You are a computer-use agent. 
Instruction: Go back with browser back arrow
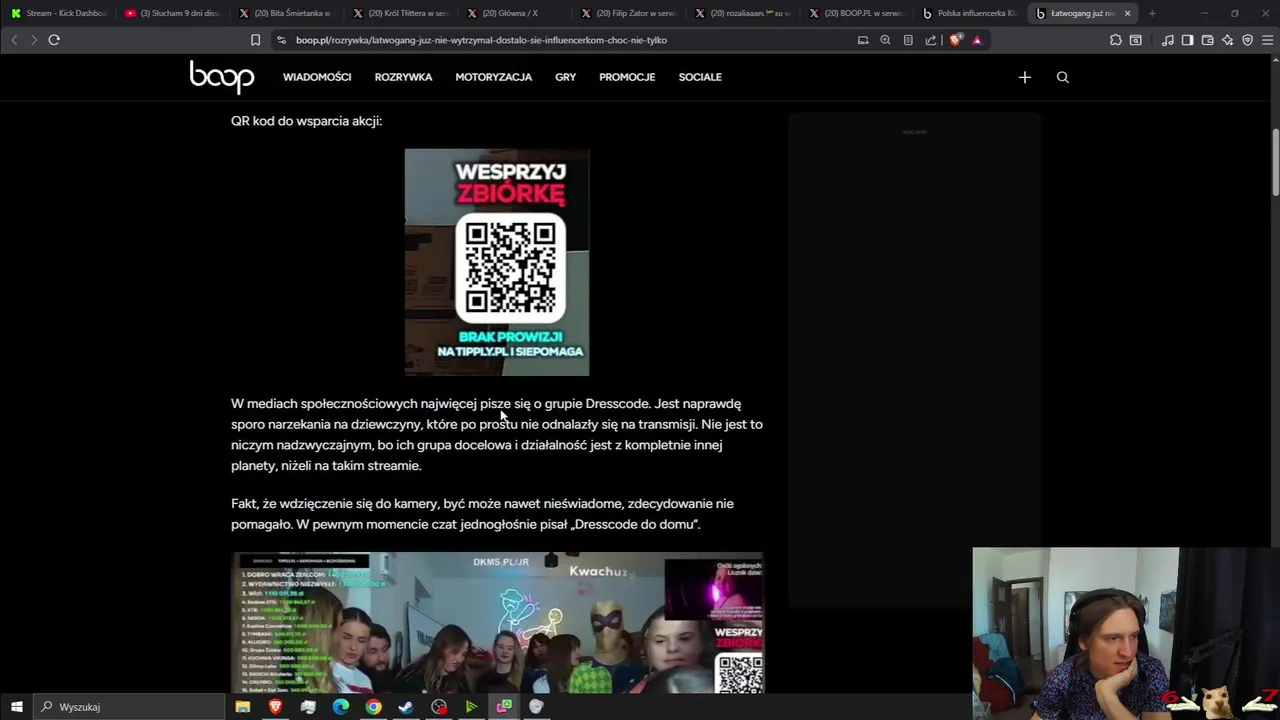[x=14, y=40]
